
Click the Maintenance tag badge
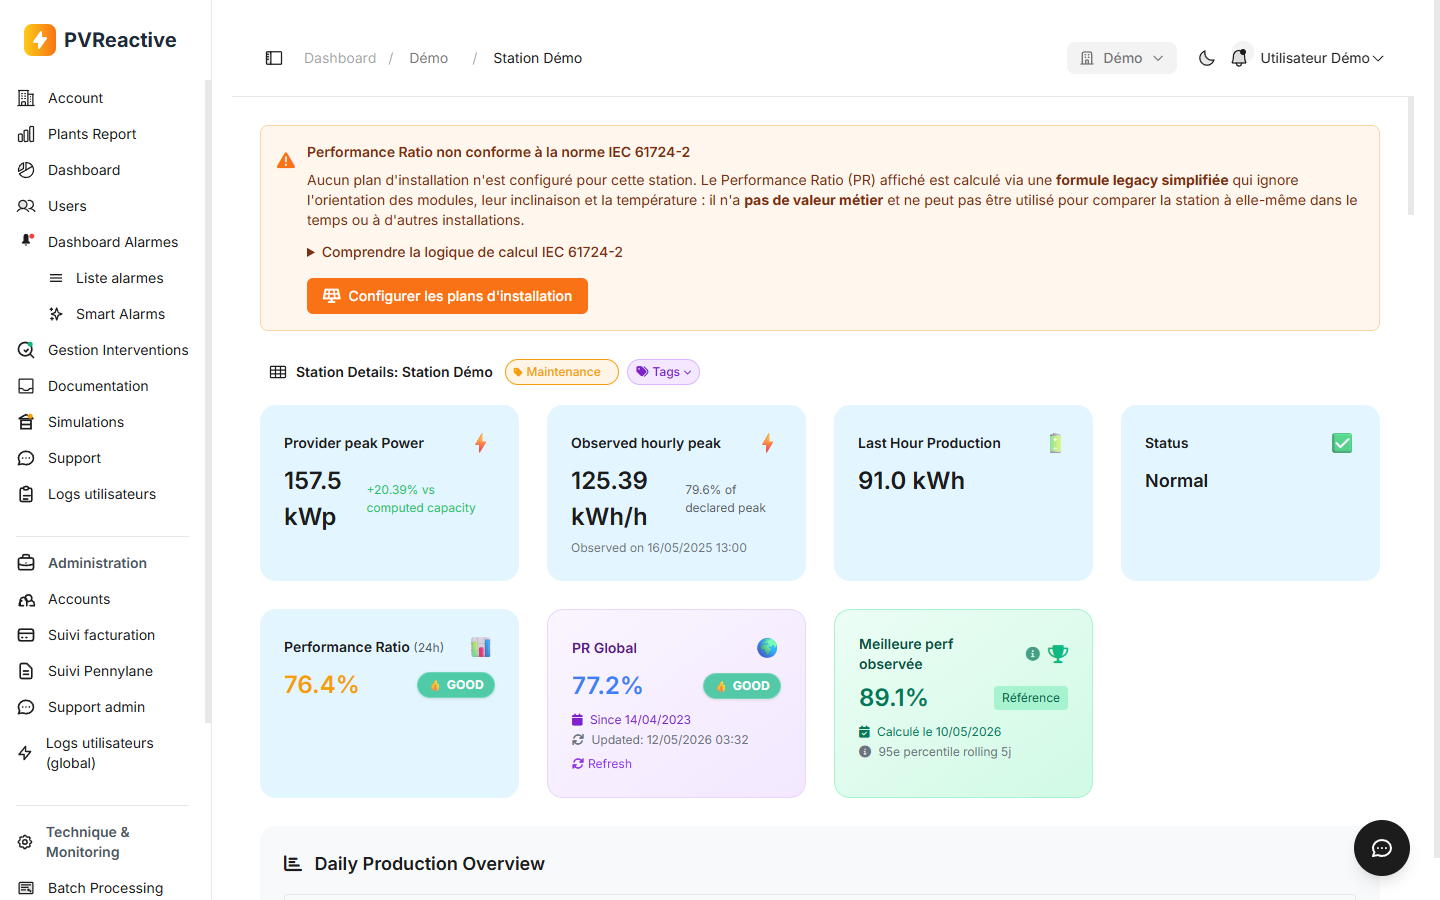coord(562,372)
